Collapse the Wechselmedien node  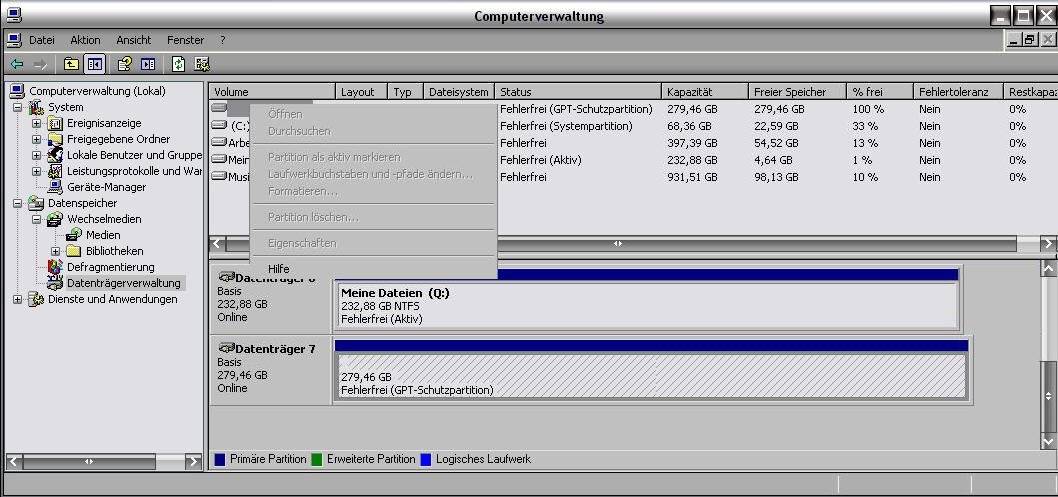[x=36, y=219]
